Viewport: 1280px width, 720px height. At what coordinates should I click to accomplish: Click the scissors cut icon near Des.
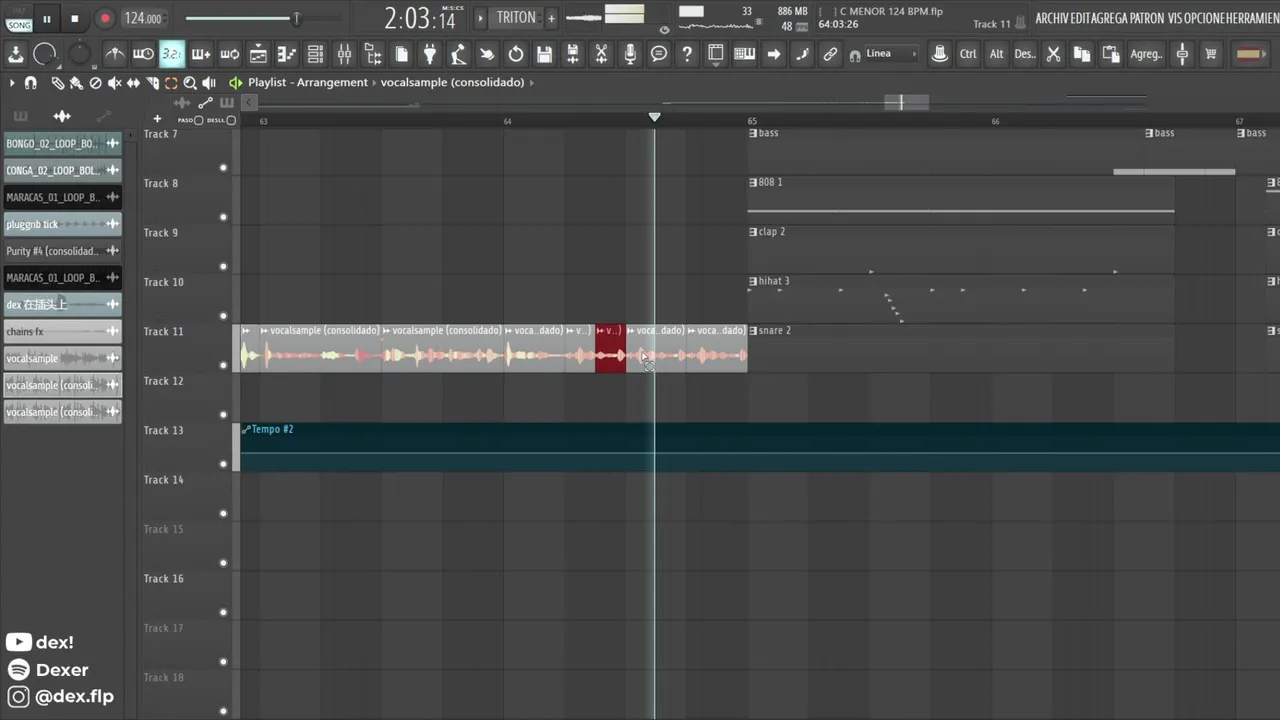(x=1053, y=54)
